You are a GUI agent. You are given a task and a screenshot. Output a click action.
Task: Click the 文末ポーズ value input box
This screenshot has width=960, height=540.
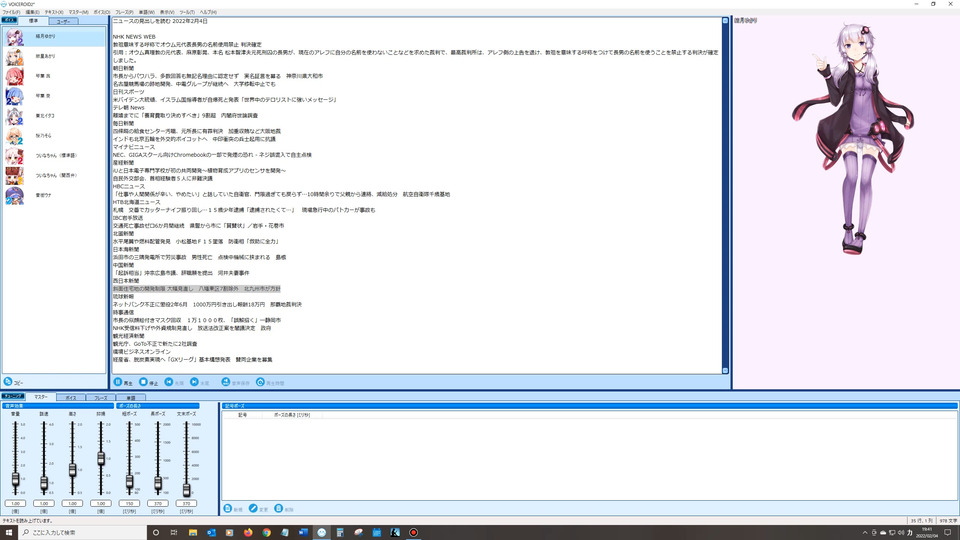pos(186,503)
